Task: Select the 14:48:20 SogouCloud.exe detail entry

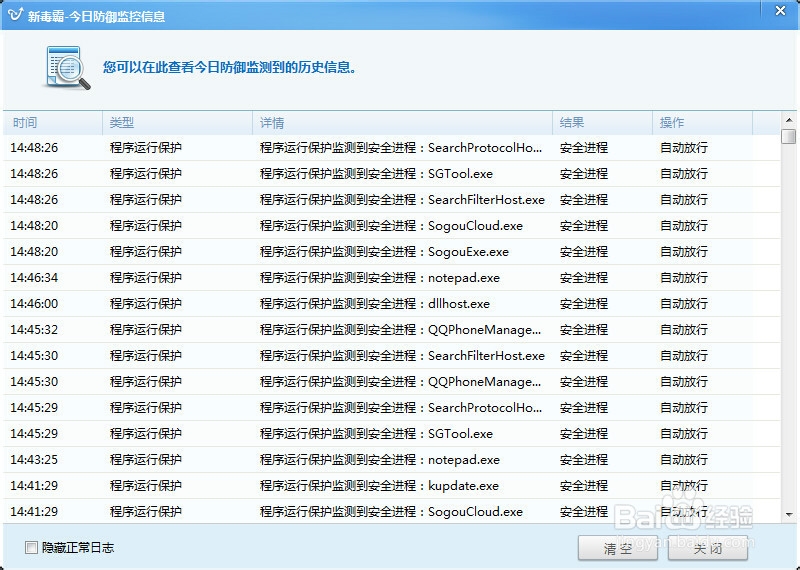Action: (391, 226)
